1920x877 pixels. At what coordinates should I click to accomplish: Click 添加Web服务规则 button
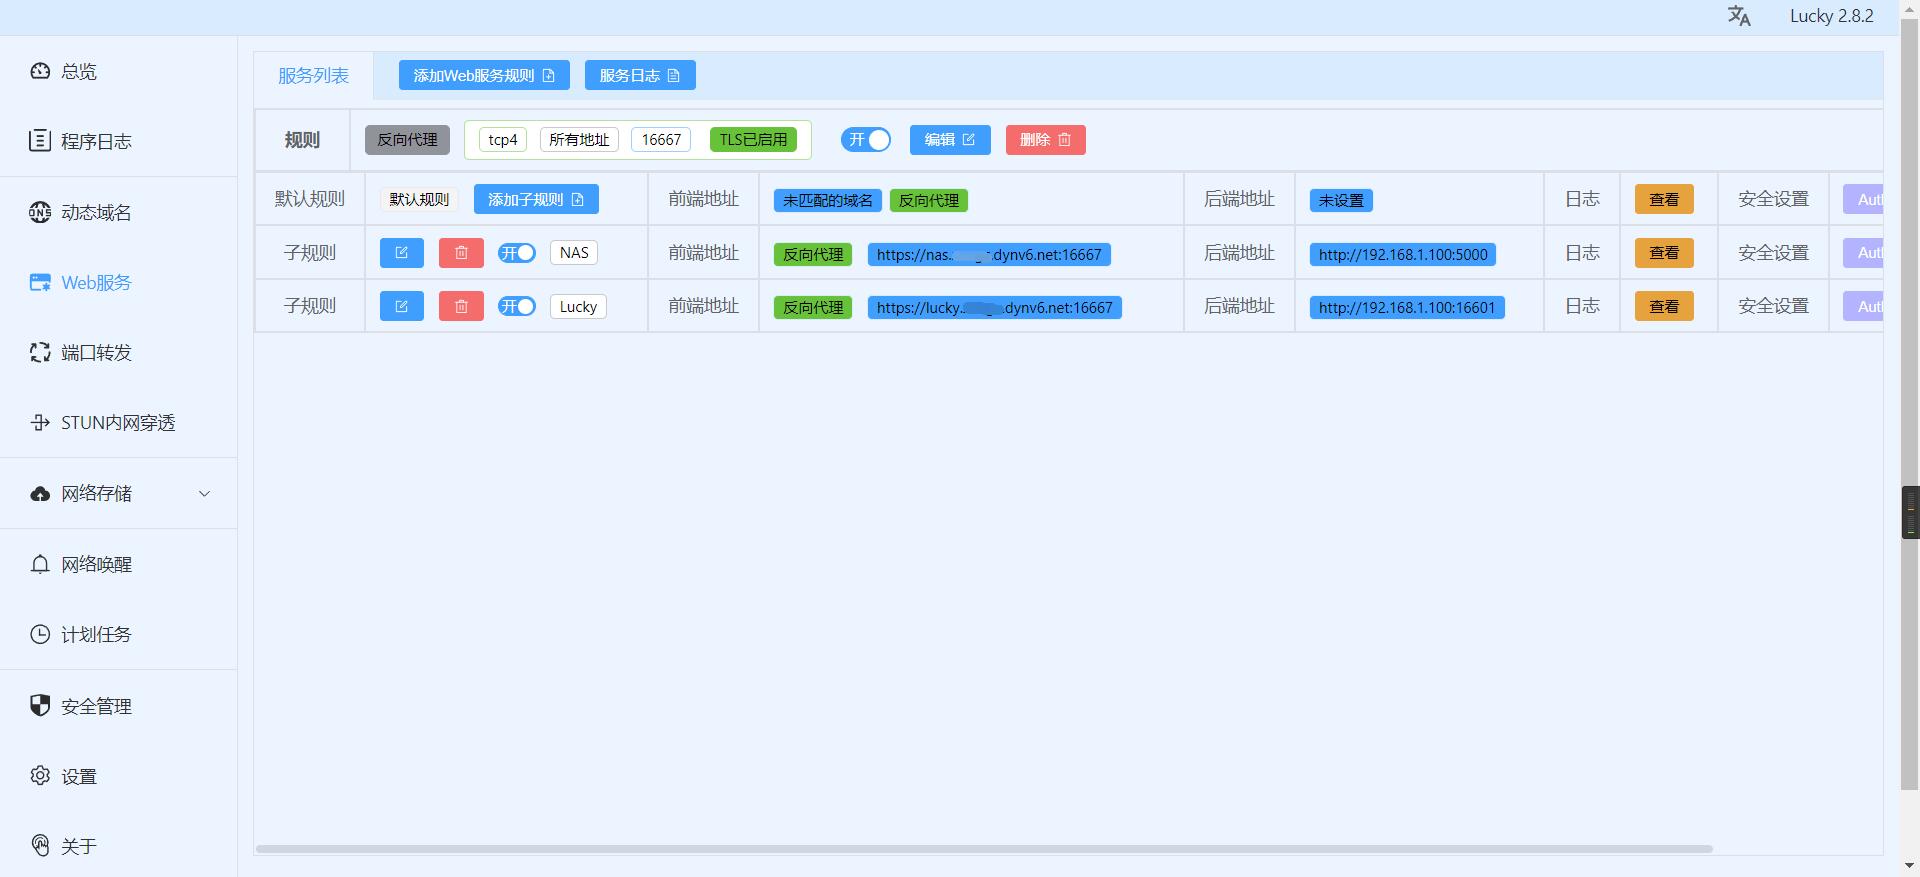click(x=484, y=75)
